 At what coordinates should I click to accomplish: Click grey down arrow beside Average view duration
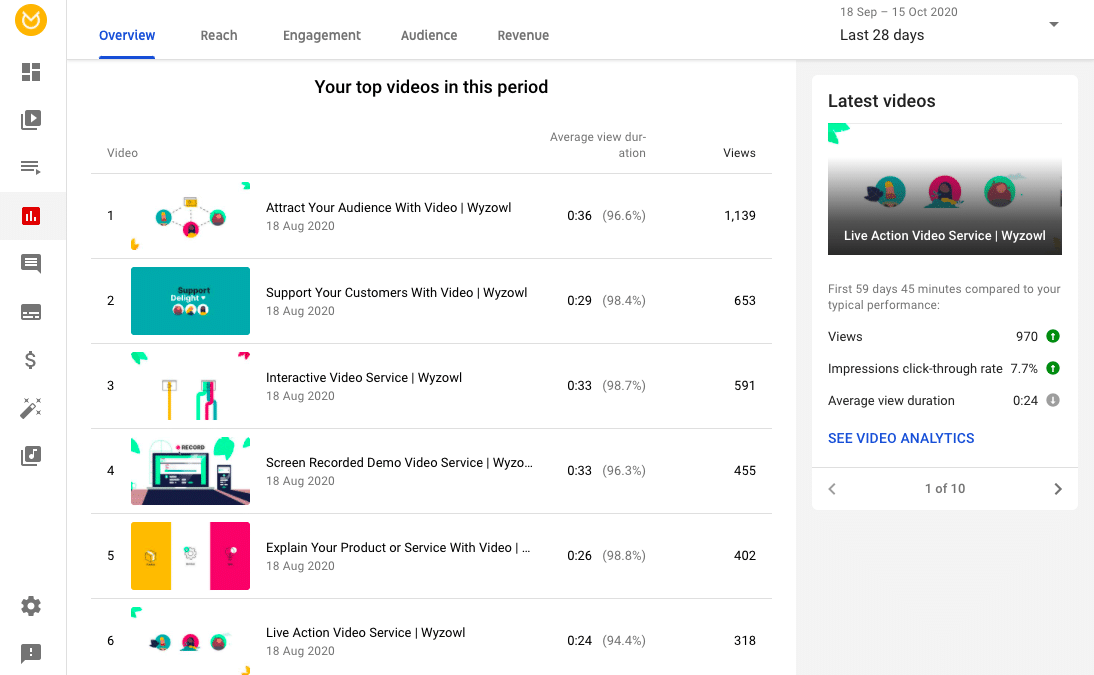1053,401
